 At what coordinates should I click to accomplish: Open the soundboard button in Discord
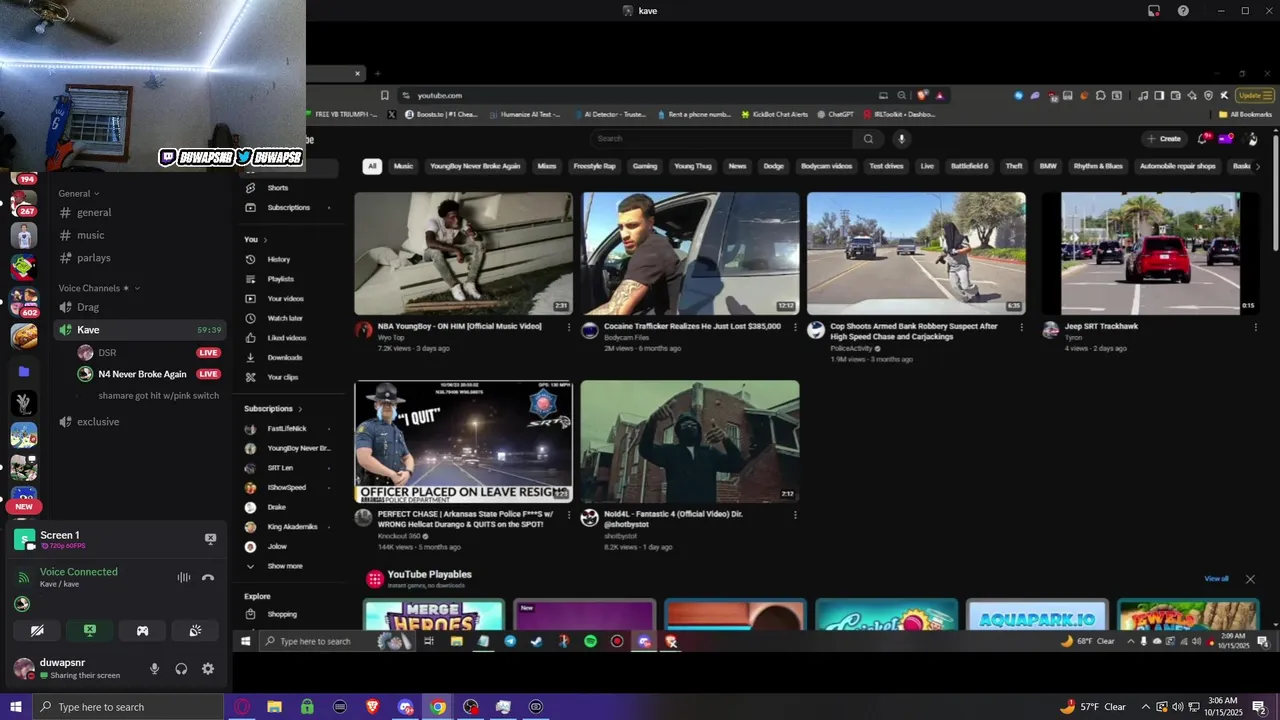pyautogui.click(x=195, y=631)
